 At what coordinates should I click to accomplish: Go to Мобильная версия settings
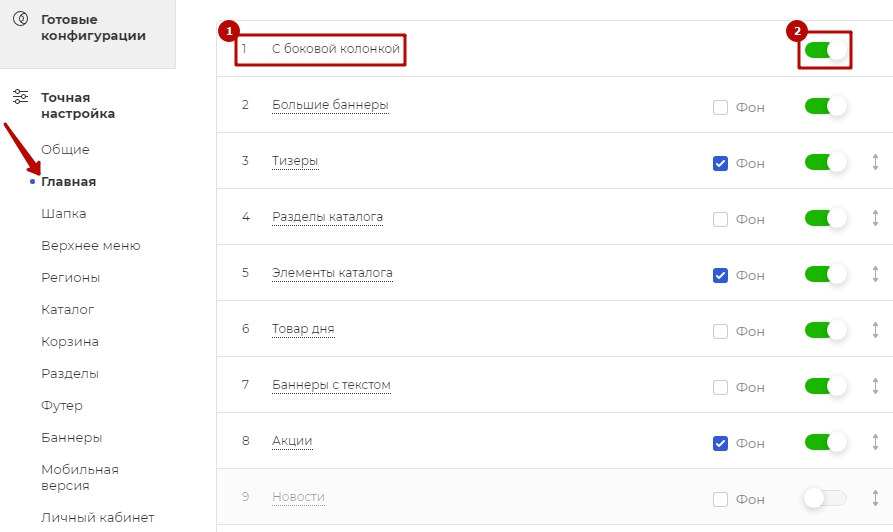click(80, 477)
